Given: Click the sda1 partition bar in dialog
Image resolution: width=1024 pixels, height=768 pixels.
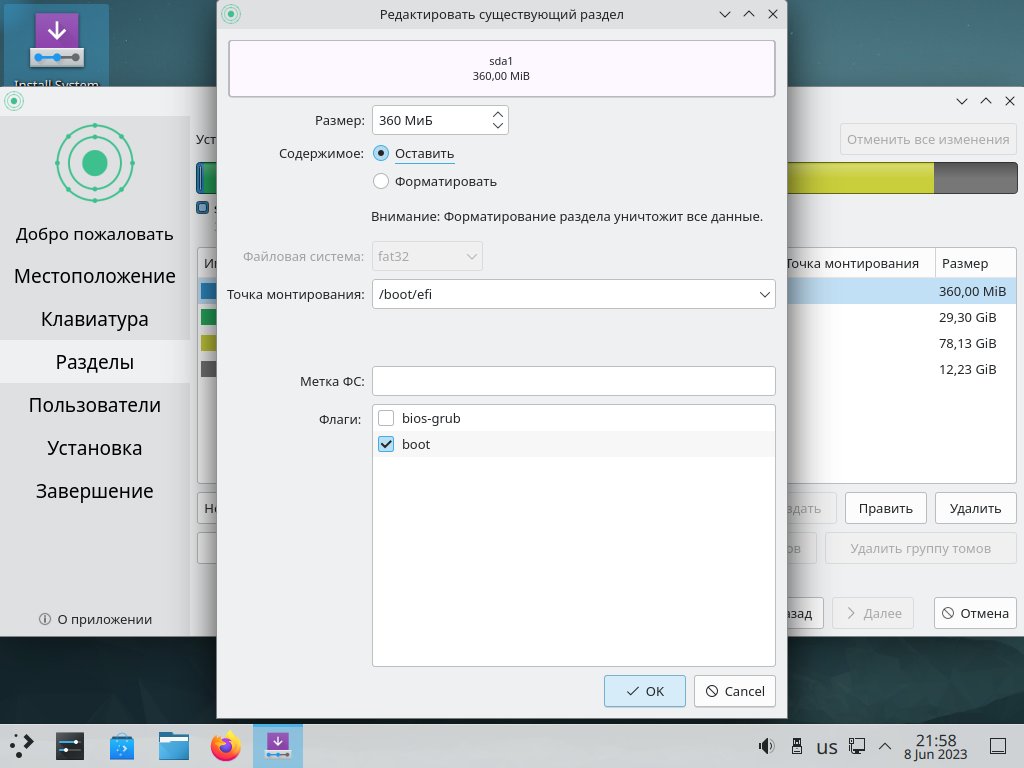Looking at the screenshot, I should (502, 69).
